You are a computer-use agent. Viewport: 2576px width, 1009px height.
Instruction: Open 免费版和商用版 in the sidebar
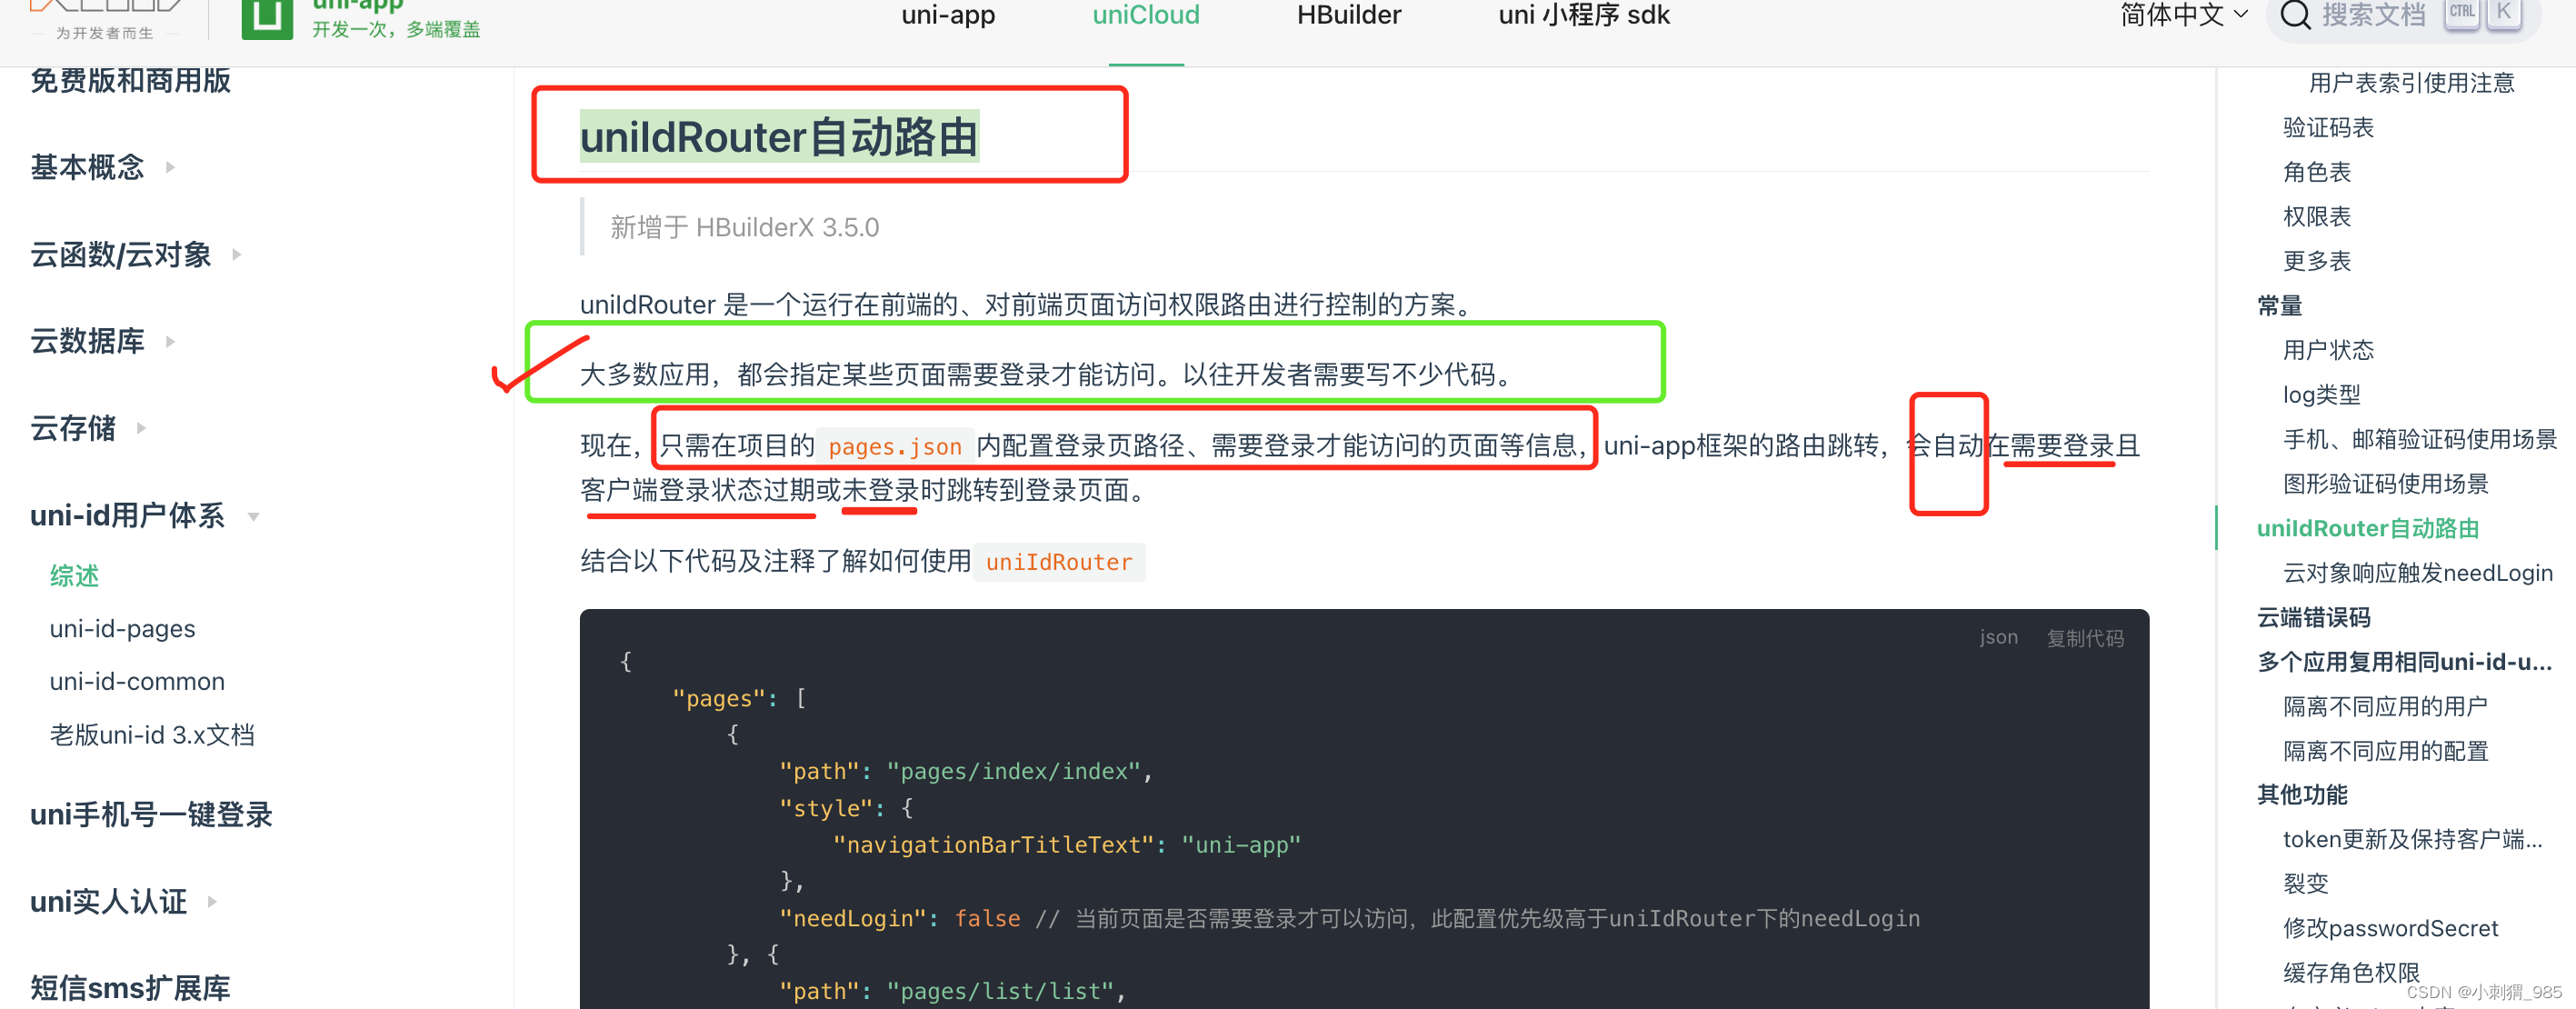tap(130, 80)
